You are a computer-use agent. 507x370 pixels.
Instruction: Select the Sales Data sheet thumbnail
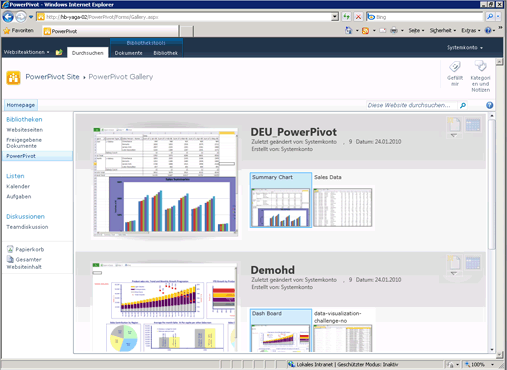click(343, 200)
